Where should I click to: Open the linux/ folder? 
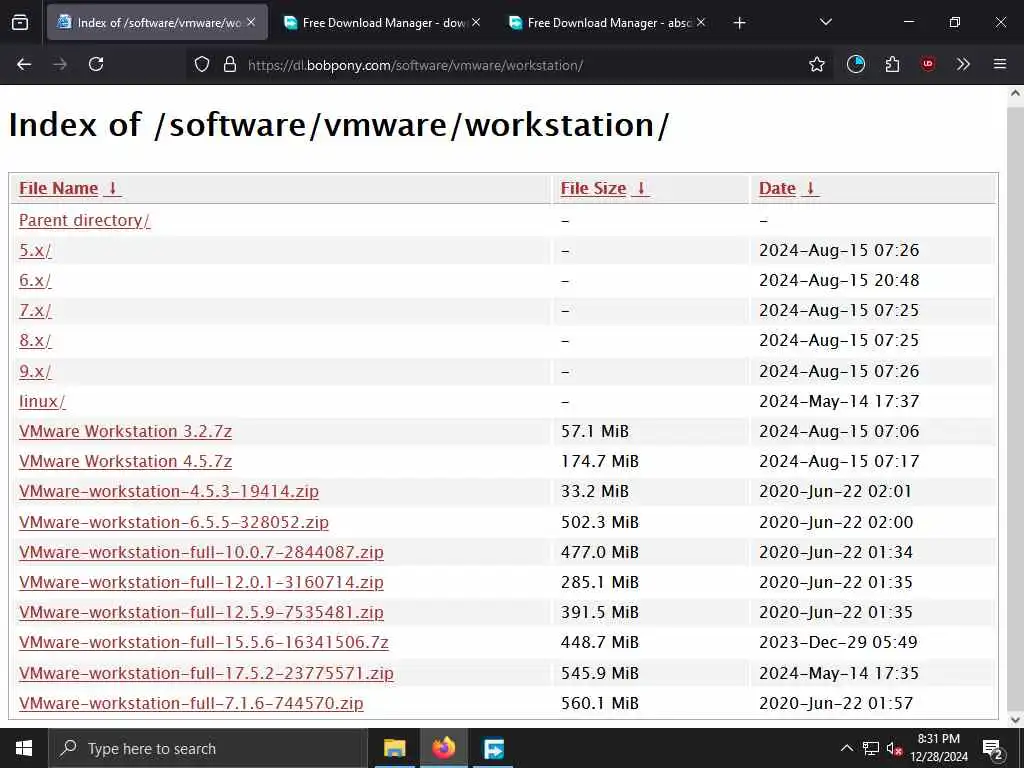pos(42,401)
